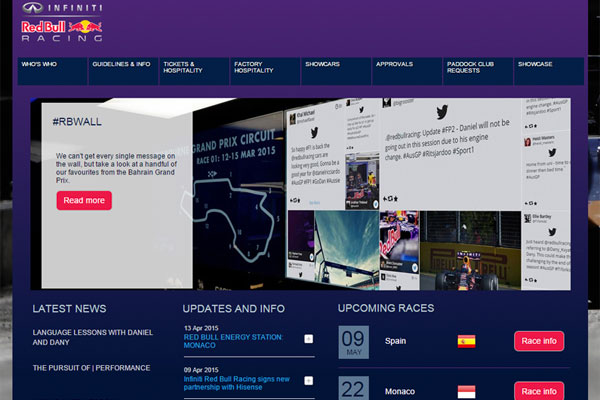Select the FACTORY HOSPITALITY menu item

coord(265,71)
